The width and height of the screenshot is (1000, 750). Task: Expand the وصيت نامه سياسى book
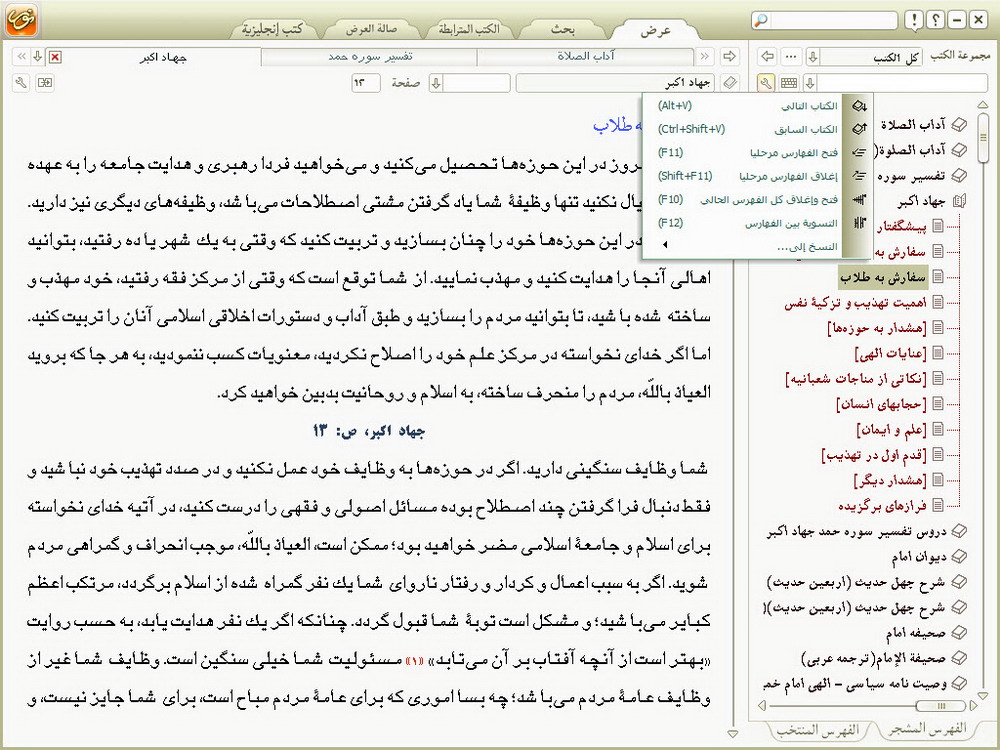[x=959, y=684]
